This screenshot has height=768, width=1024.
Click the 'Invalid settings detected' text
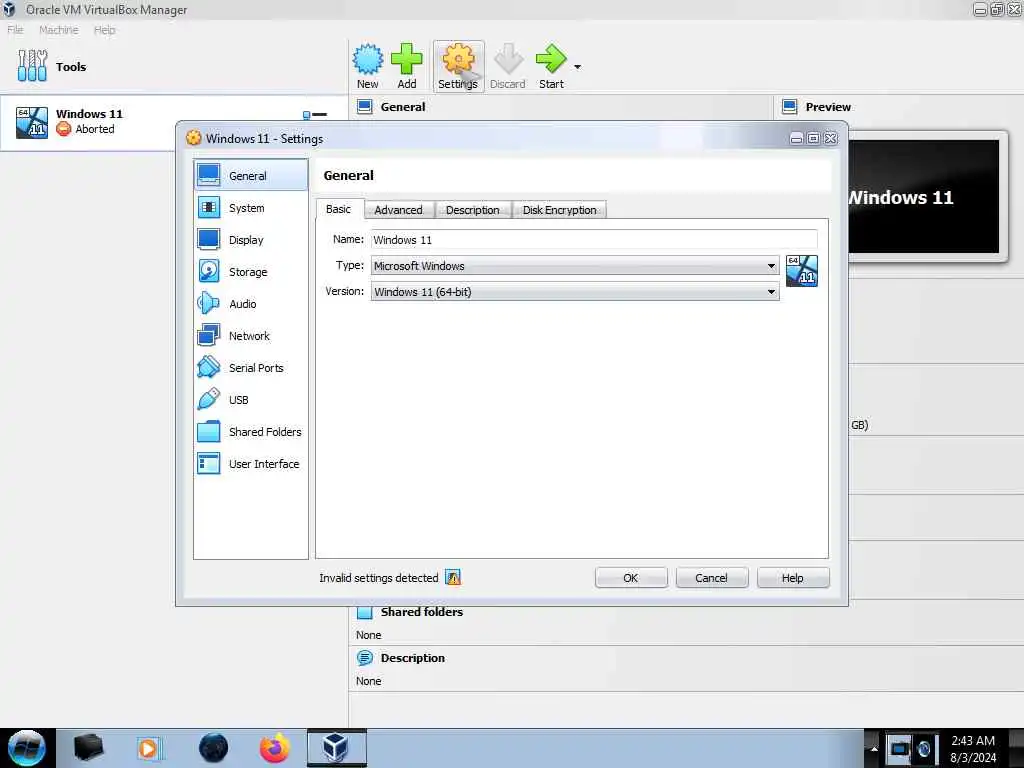(x=379, y=578)
